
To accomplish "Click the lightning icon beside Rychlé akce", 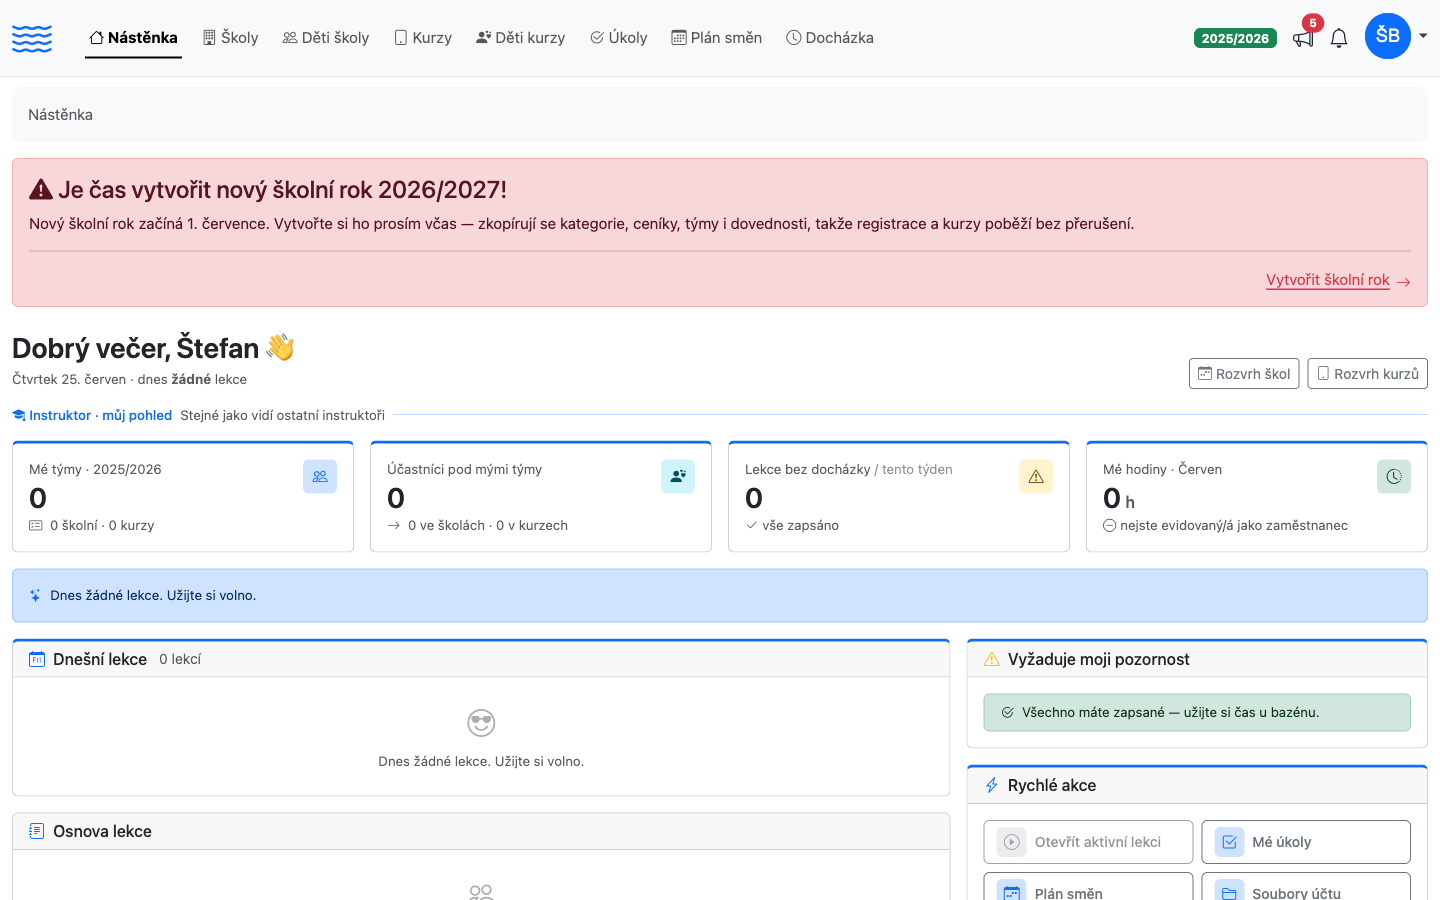I will 992,785.
